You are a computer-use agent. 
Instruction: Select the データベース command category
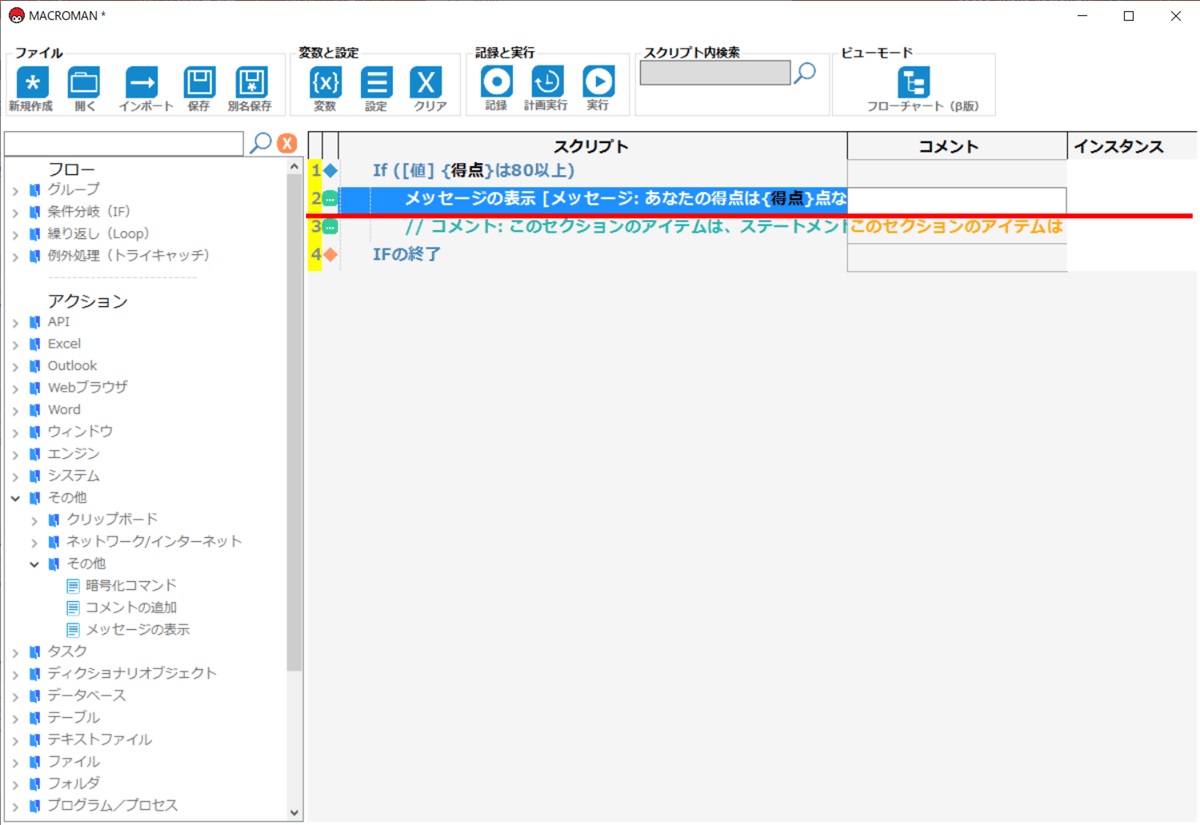pyautogui.click(x=87, y=696)
